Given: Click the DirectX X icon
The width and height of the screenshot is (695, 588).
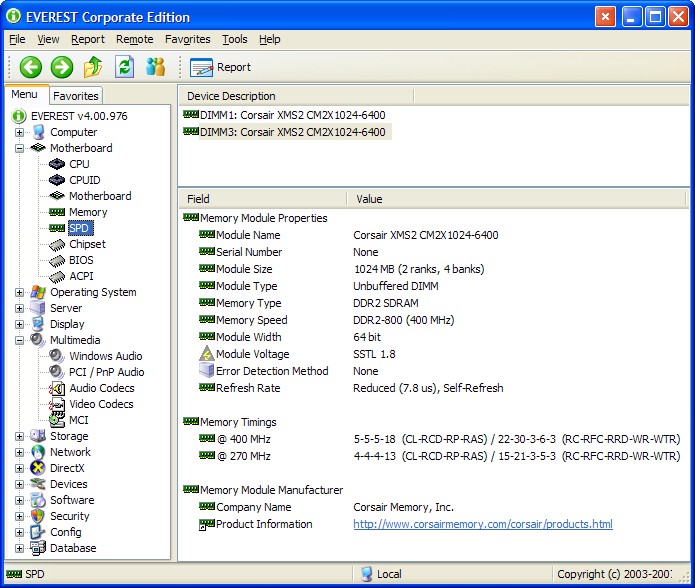Looking at the screenshot, I should click(38, 468).
